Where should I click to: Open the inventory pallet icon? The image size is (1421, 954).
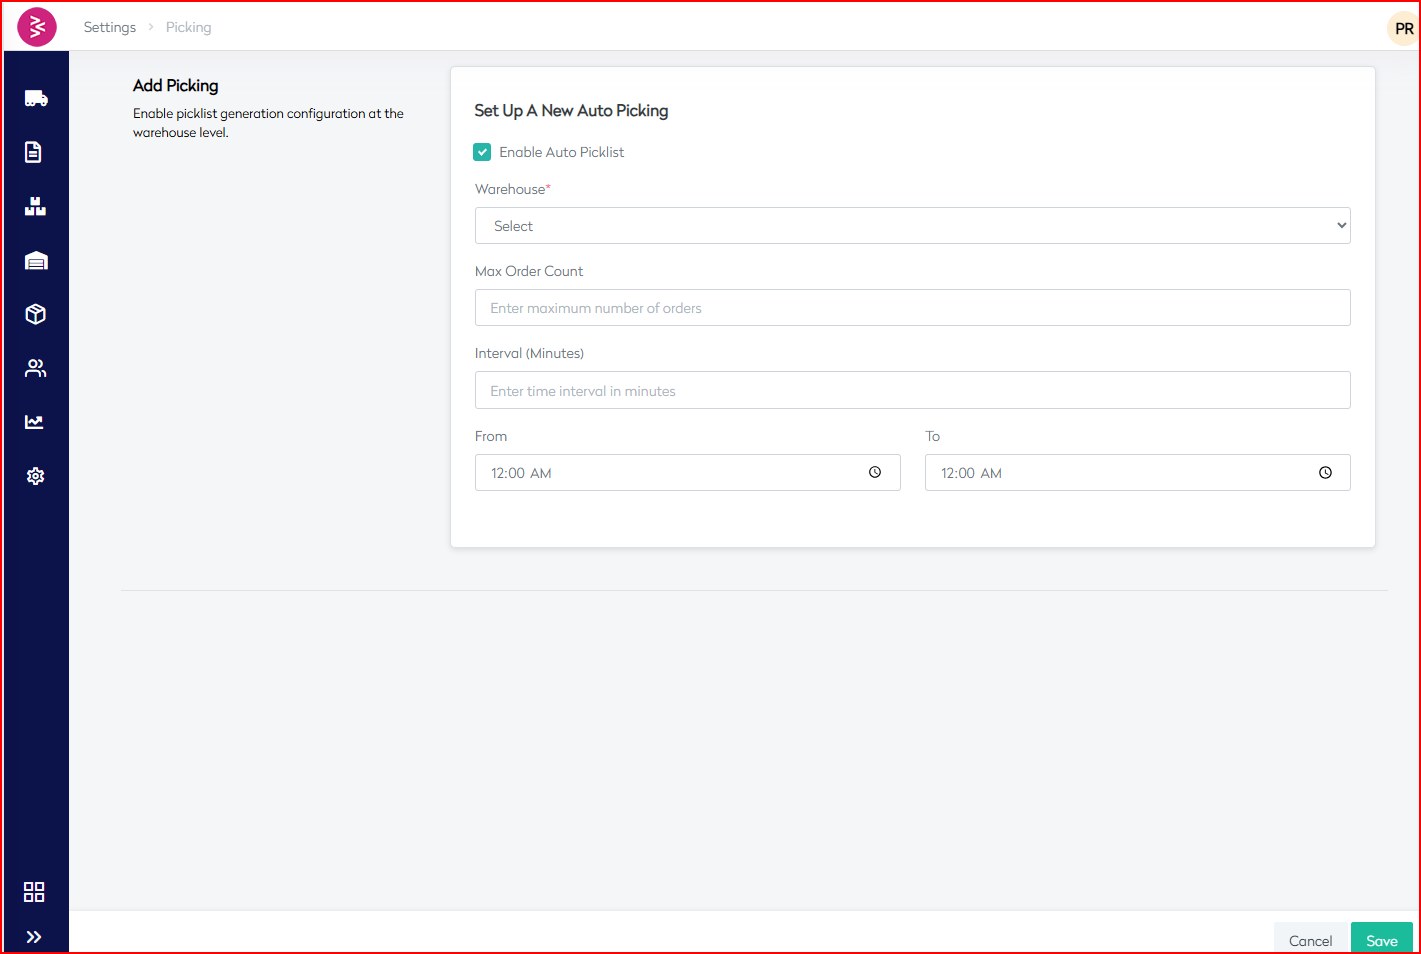(35, 206)
